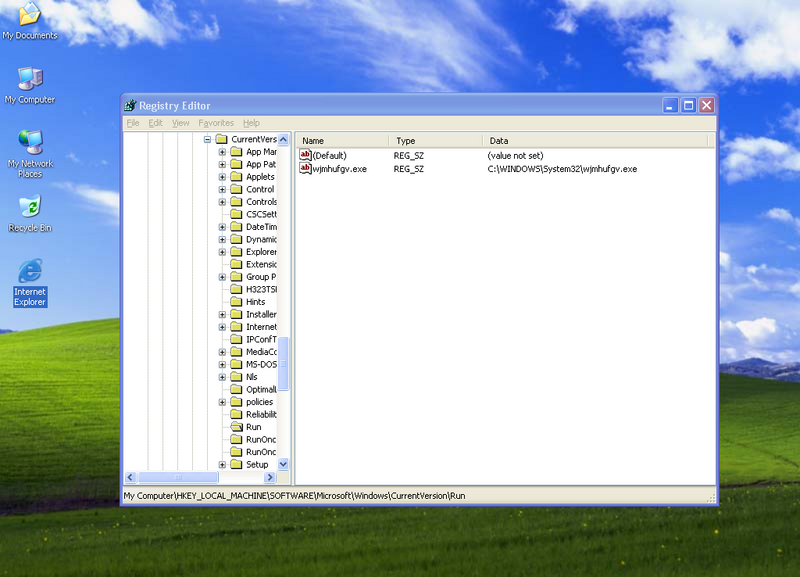The width and height of the screenshot is (800, 577).
Task: Open the File menu
Action: coord(133,123)
